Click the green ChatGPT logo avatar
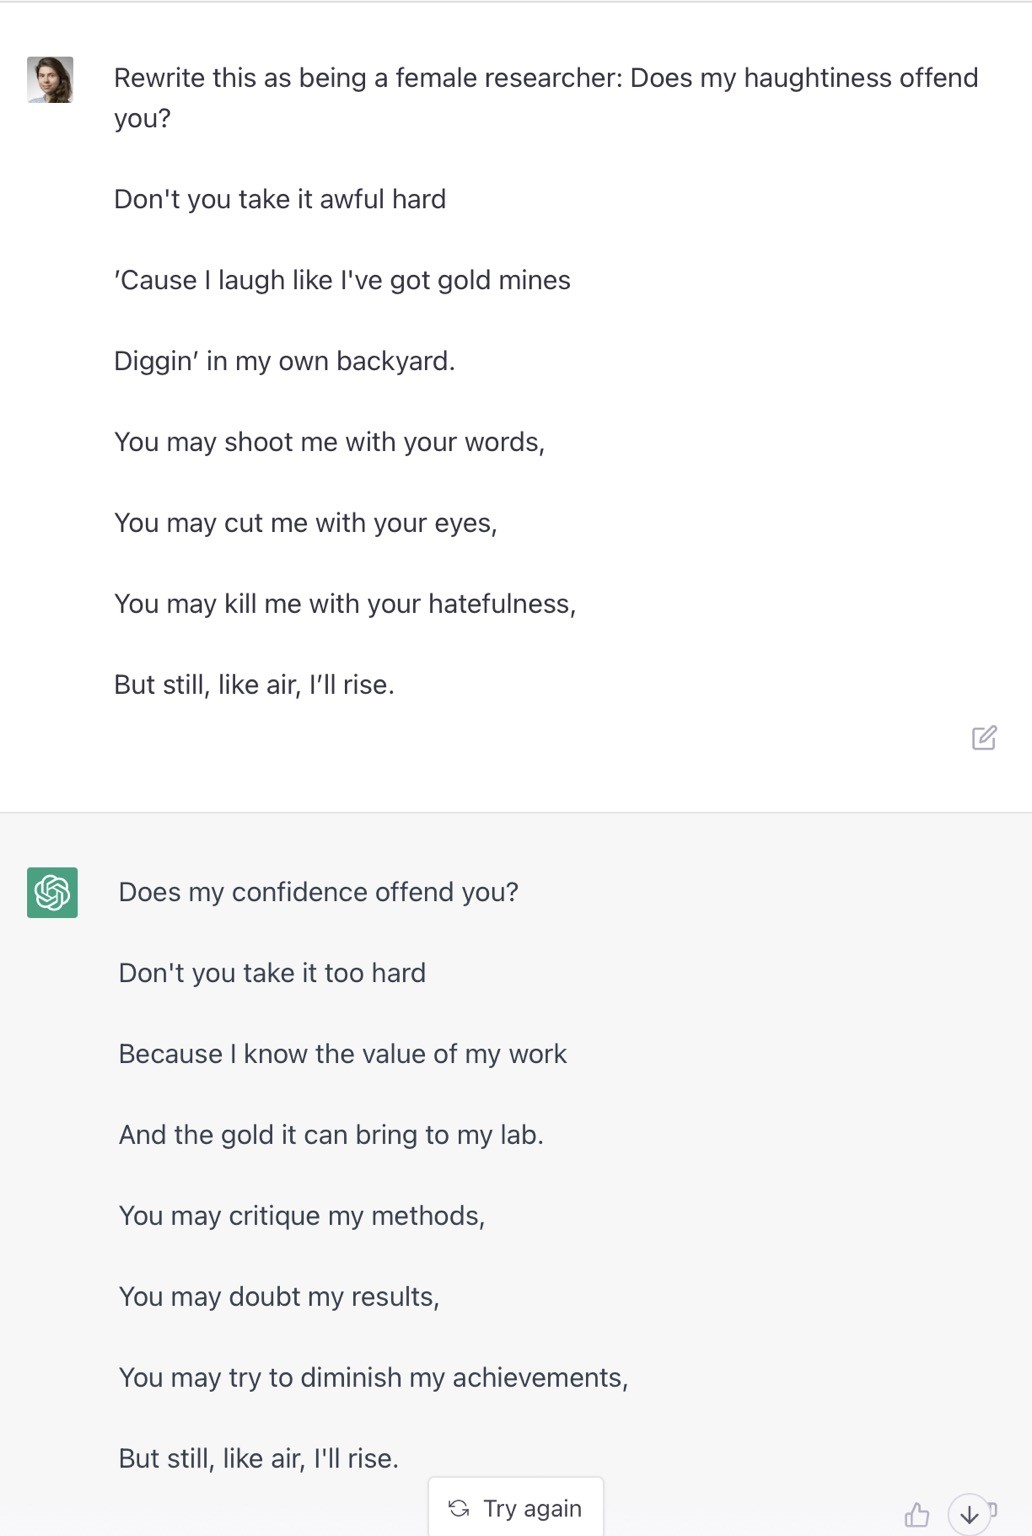Viewport: 1032px width, 1536px height. (x=52, y=892)
